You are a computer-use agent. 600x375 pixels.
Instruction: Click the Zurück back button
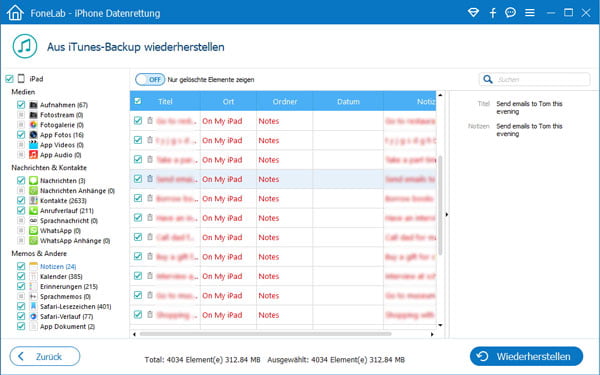point(45,356)
